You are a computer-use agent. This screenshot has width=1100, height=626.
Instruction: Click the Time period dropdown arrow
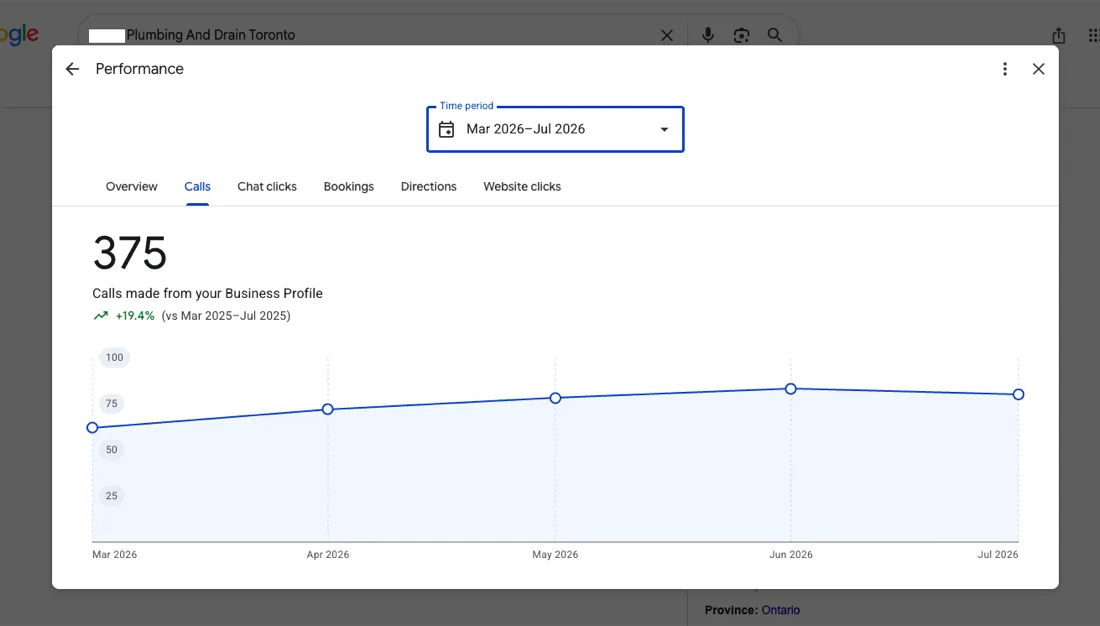tap(664, 129)
